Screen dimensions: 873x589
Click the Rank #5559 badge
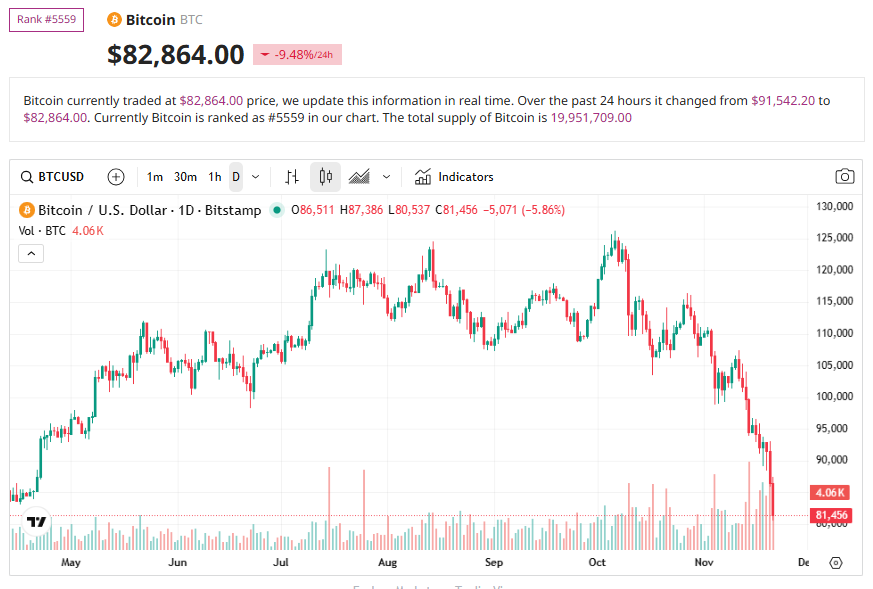point(46,19)
